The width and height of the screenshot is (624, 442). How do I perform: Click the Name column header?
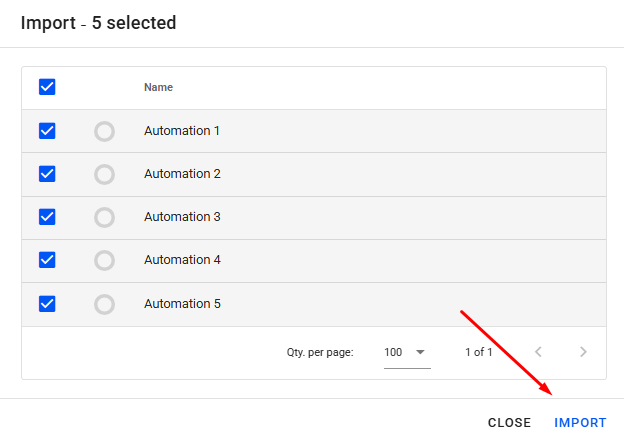[x=158, y=87]
